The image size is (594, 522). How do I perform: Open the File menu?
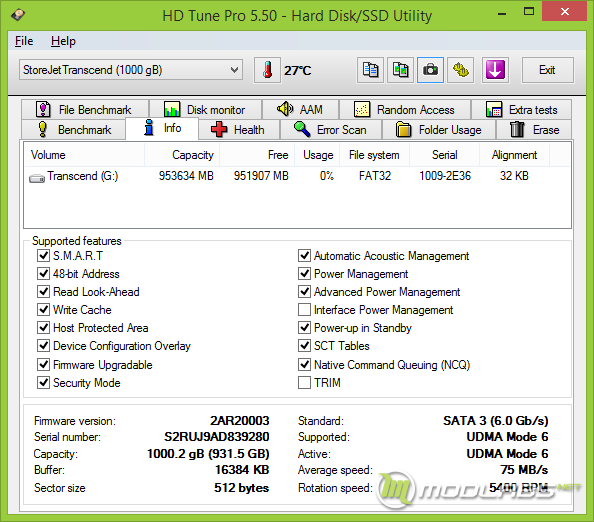(x=24, y=41)
